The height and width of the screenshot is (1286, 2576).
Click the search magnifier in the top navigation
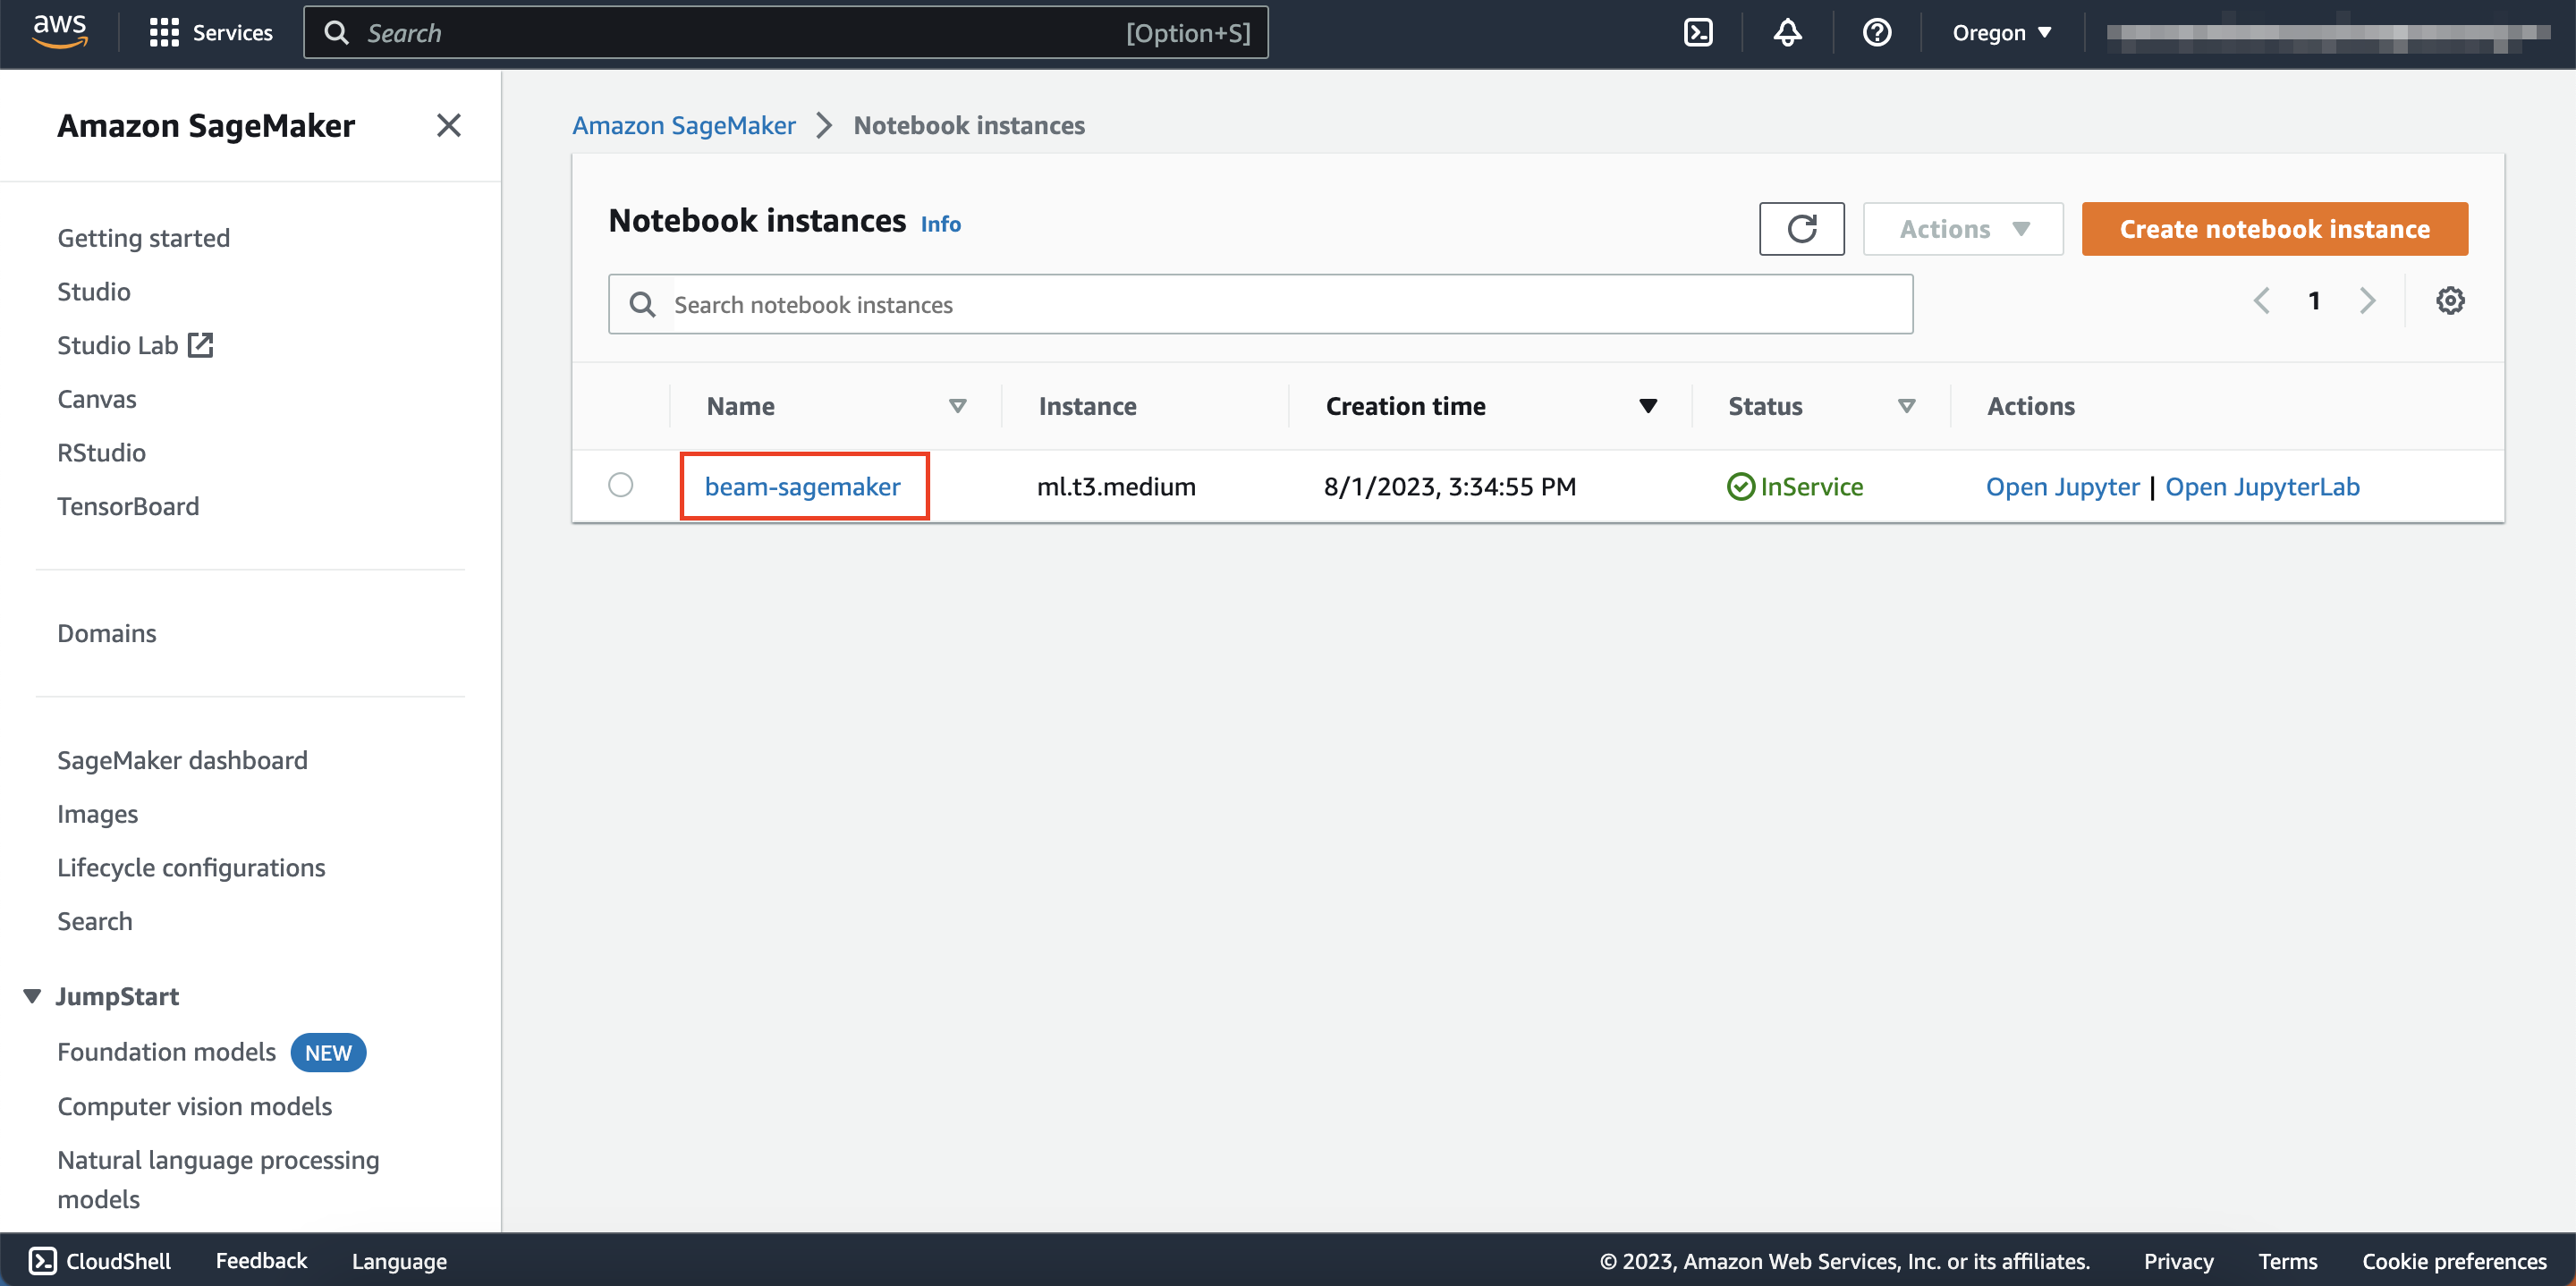pyautogui.click(x=337, y=32)
